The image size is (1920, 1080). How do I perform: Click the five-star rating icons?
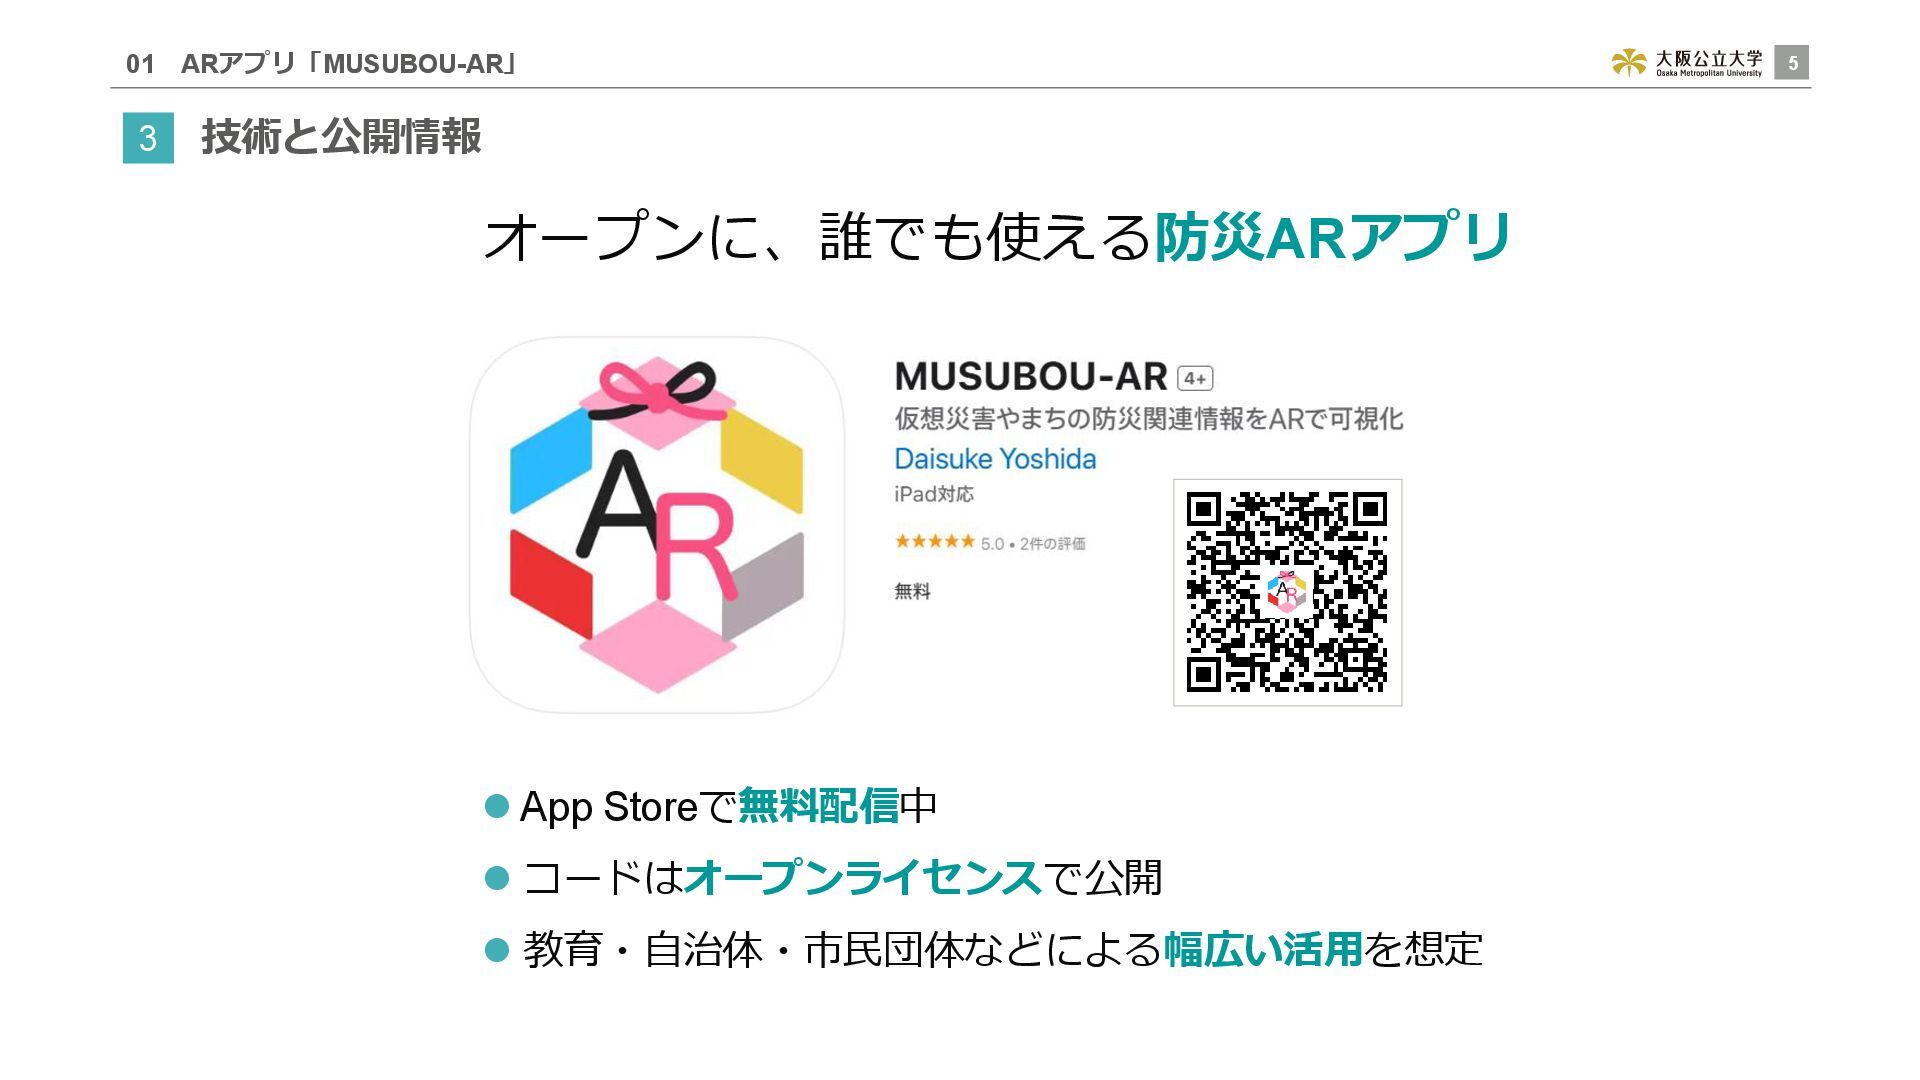934,542
